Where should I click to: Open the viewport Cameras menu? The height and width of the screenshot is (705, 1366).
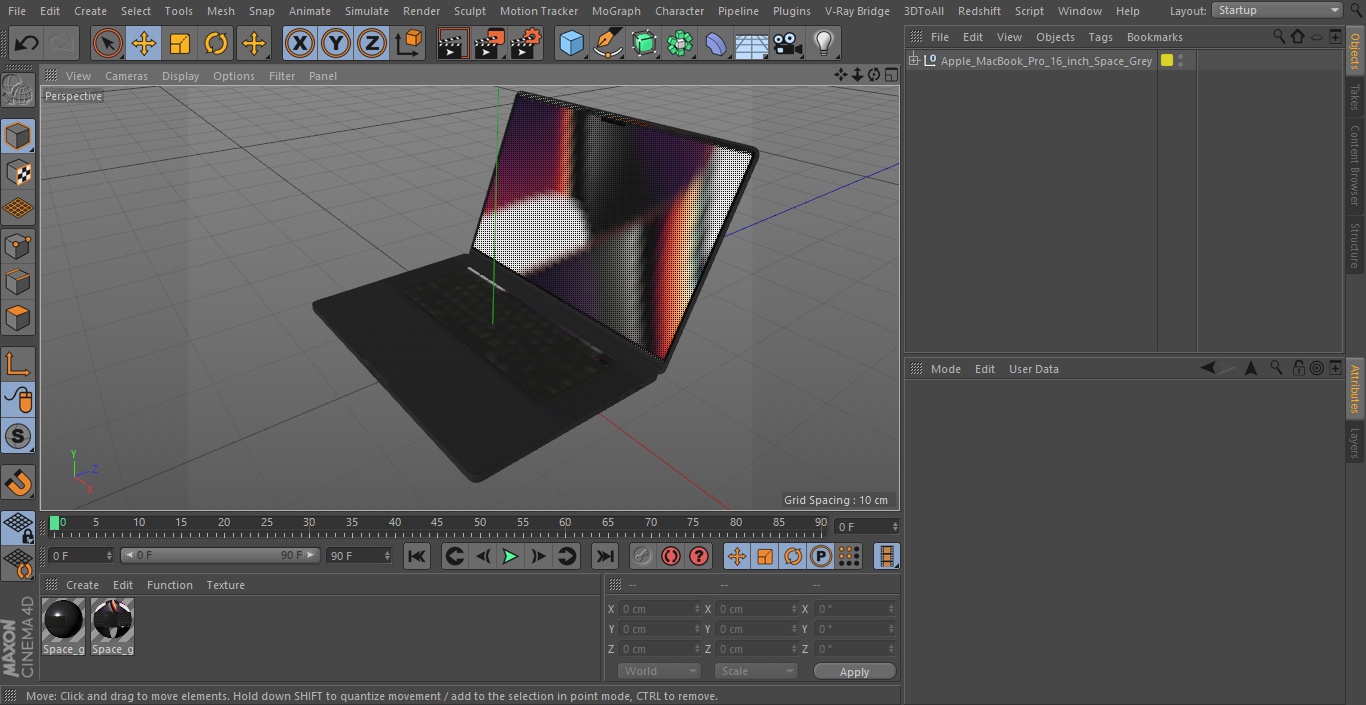click(126, 76)
